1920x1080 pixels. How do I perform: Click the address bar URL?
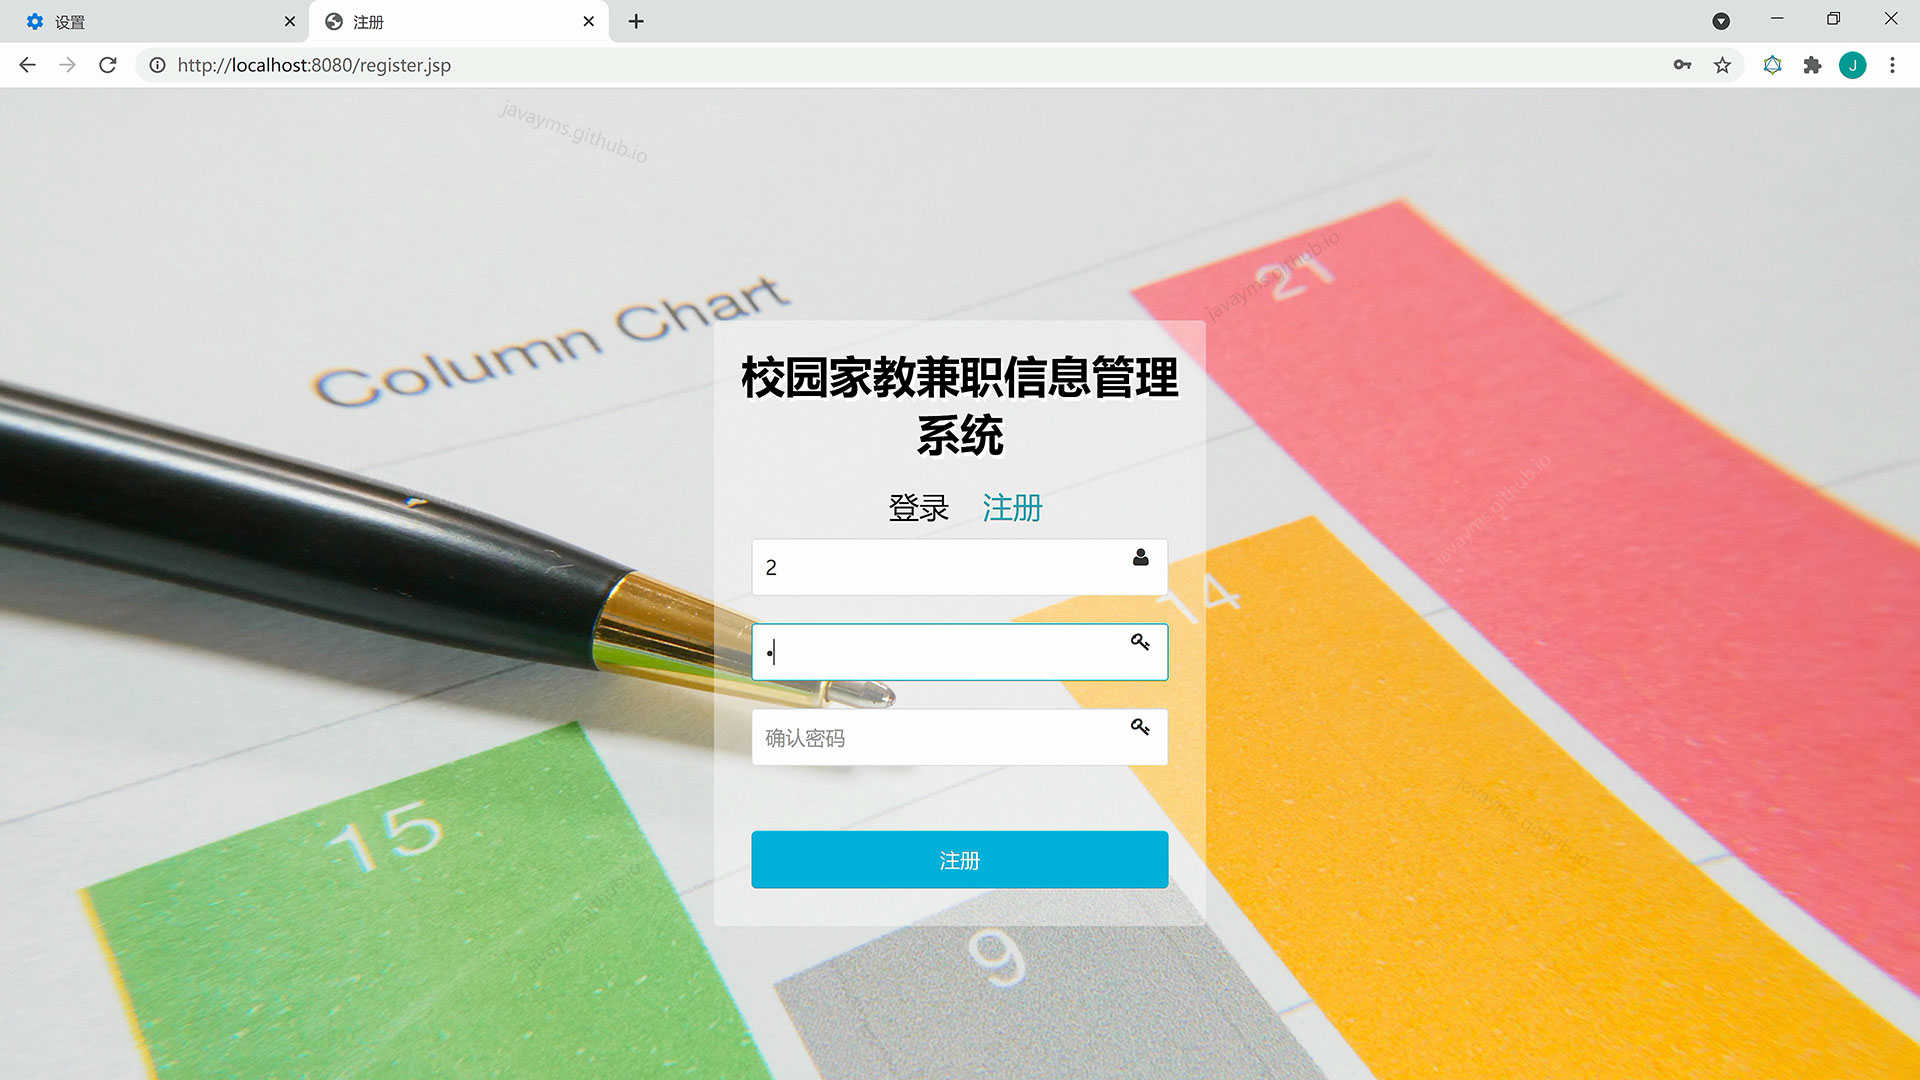pyautogui.click(x=314, y=65)
